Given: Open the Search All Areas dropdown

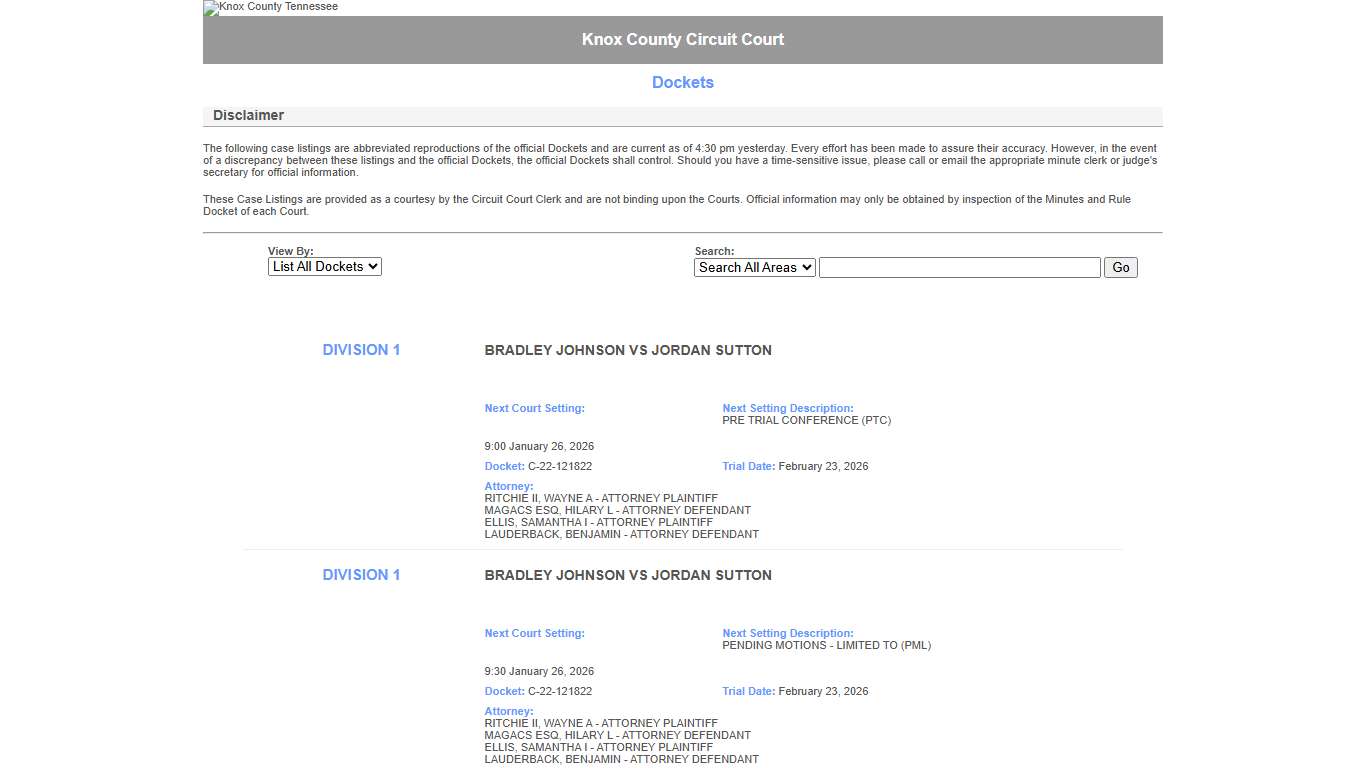Looking at the screenshot, I should click(754, 267).
